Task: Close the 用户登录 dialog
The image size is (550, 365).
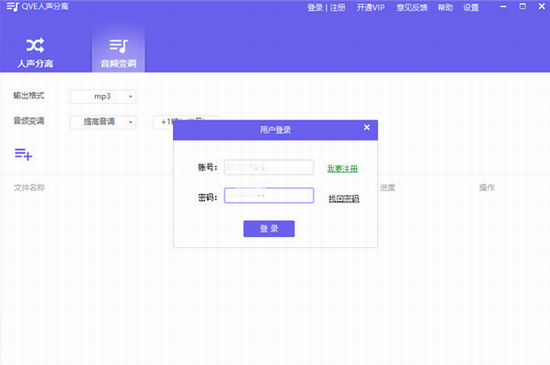Action: click(x=367, y=128)
